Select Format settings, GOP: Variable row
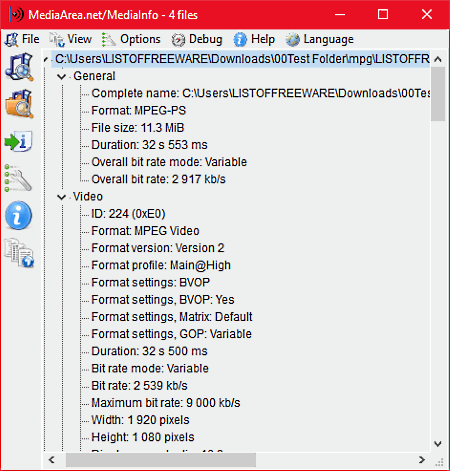The image size is (450, 471). (171, 334)
